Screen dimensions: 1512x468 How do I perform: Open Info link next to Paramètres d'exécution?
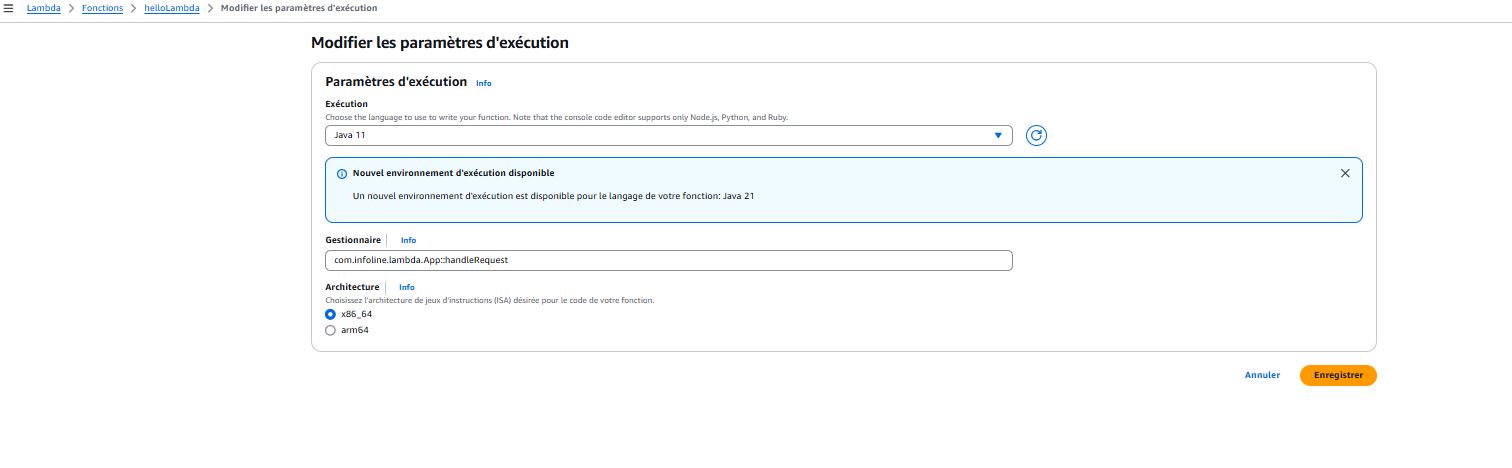[x=483, y=83]
